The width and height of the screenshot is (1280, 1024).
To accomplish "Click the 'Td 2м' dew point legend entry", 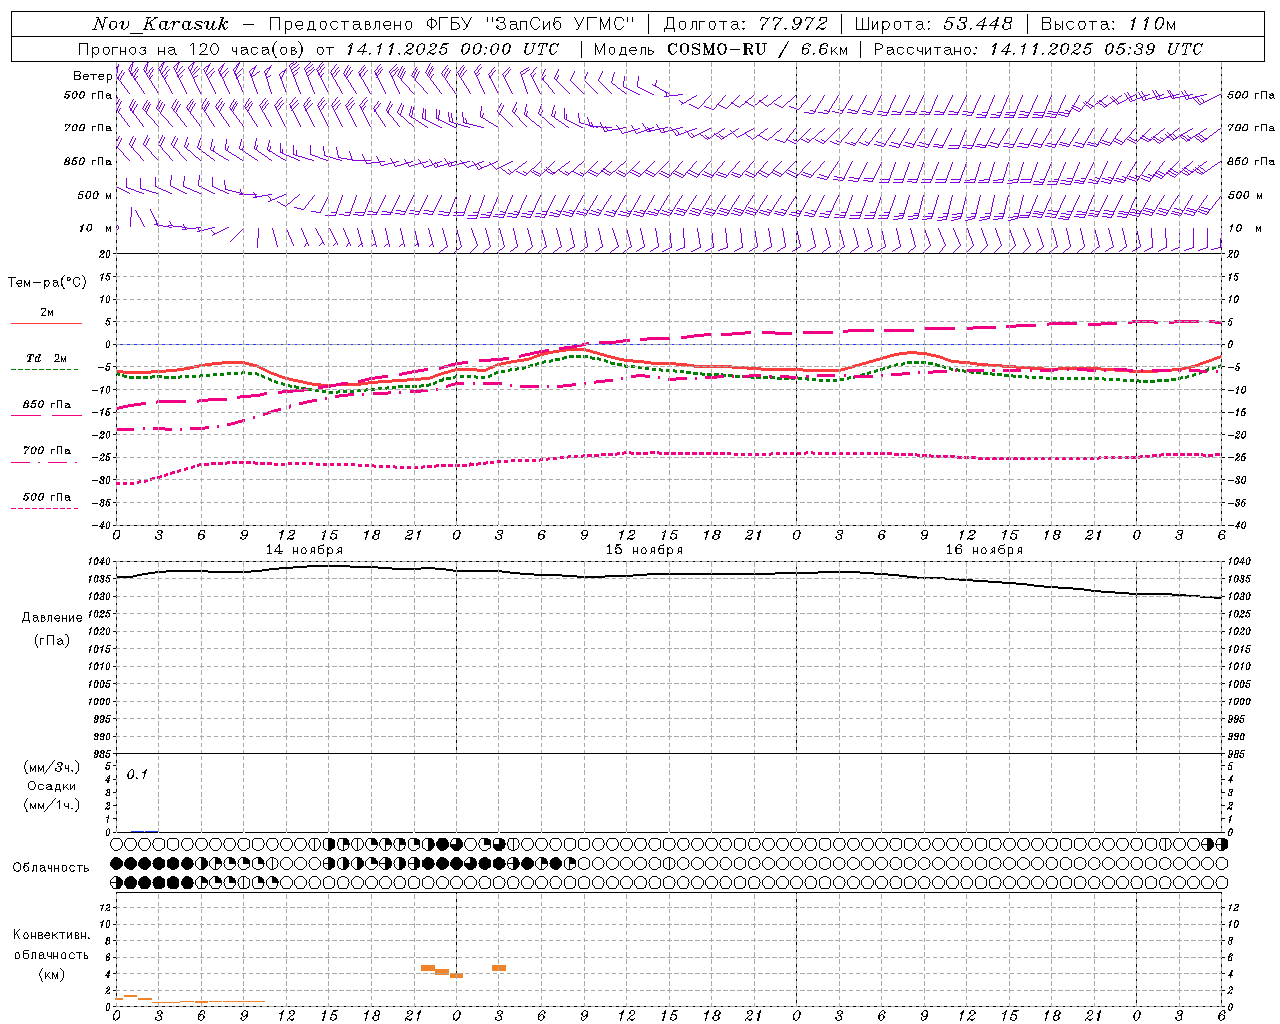I will click(46, 358).
